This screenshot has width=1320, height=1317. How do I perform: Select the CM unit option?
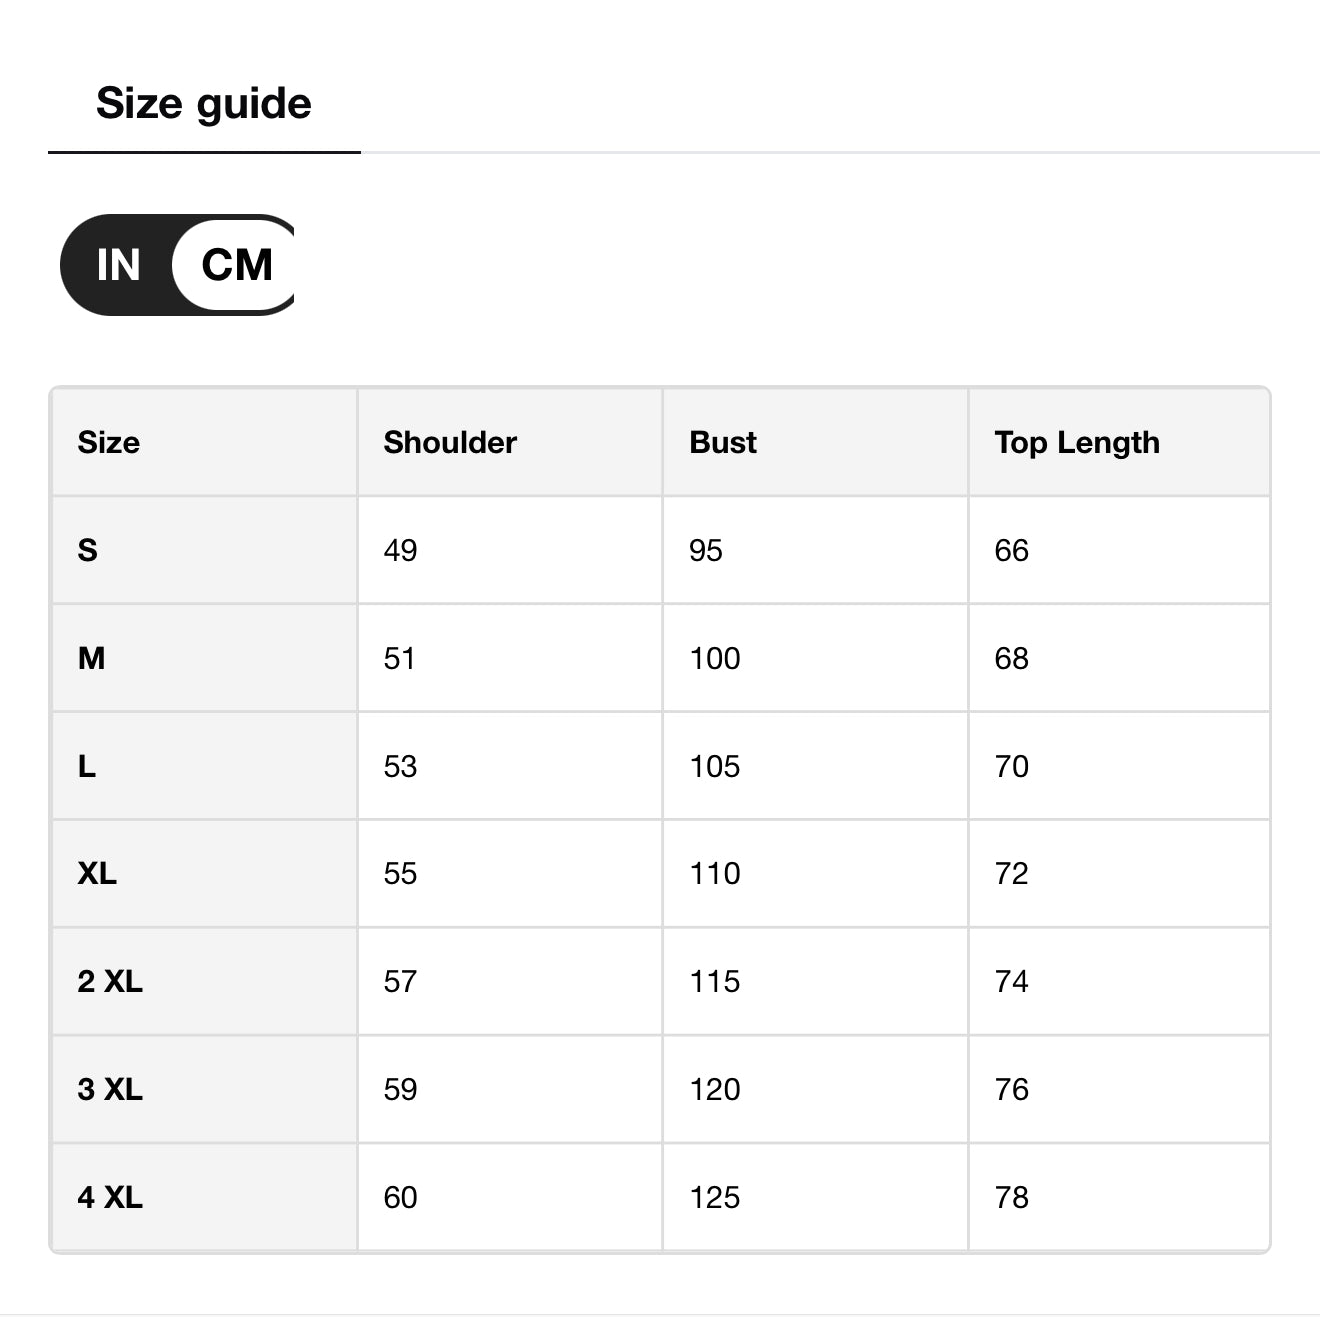pyautogui.click(x=237, y=265)
